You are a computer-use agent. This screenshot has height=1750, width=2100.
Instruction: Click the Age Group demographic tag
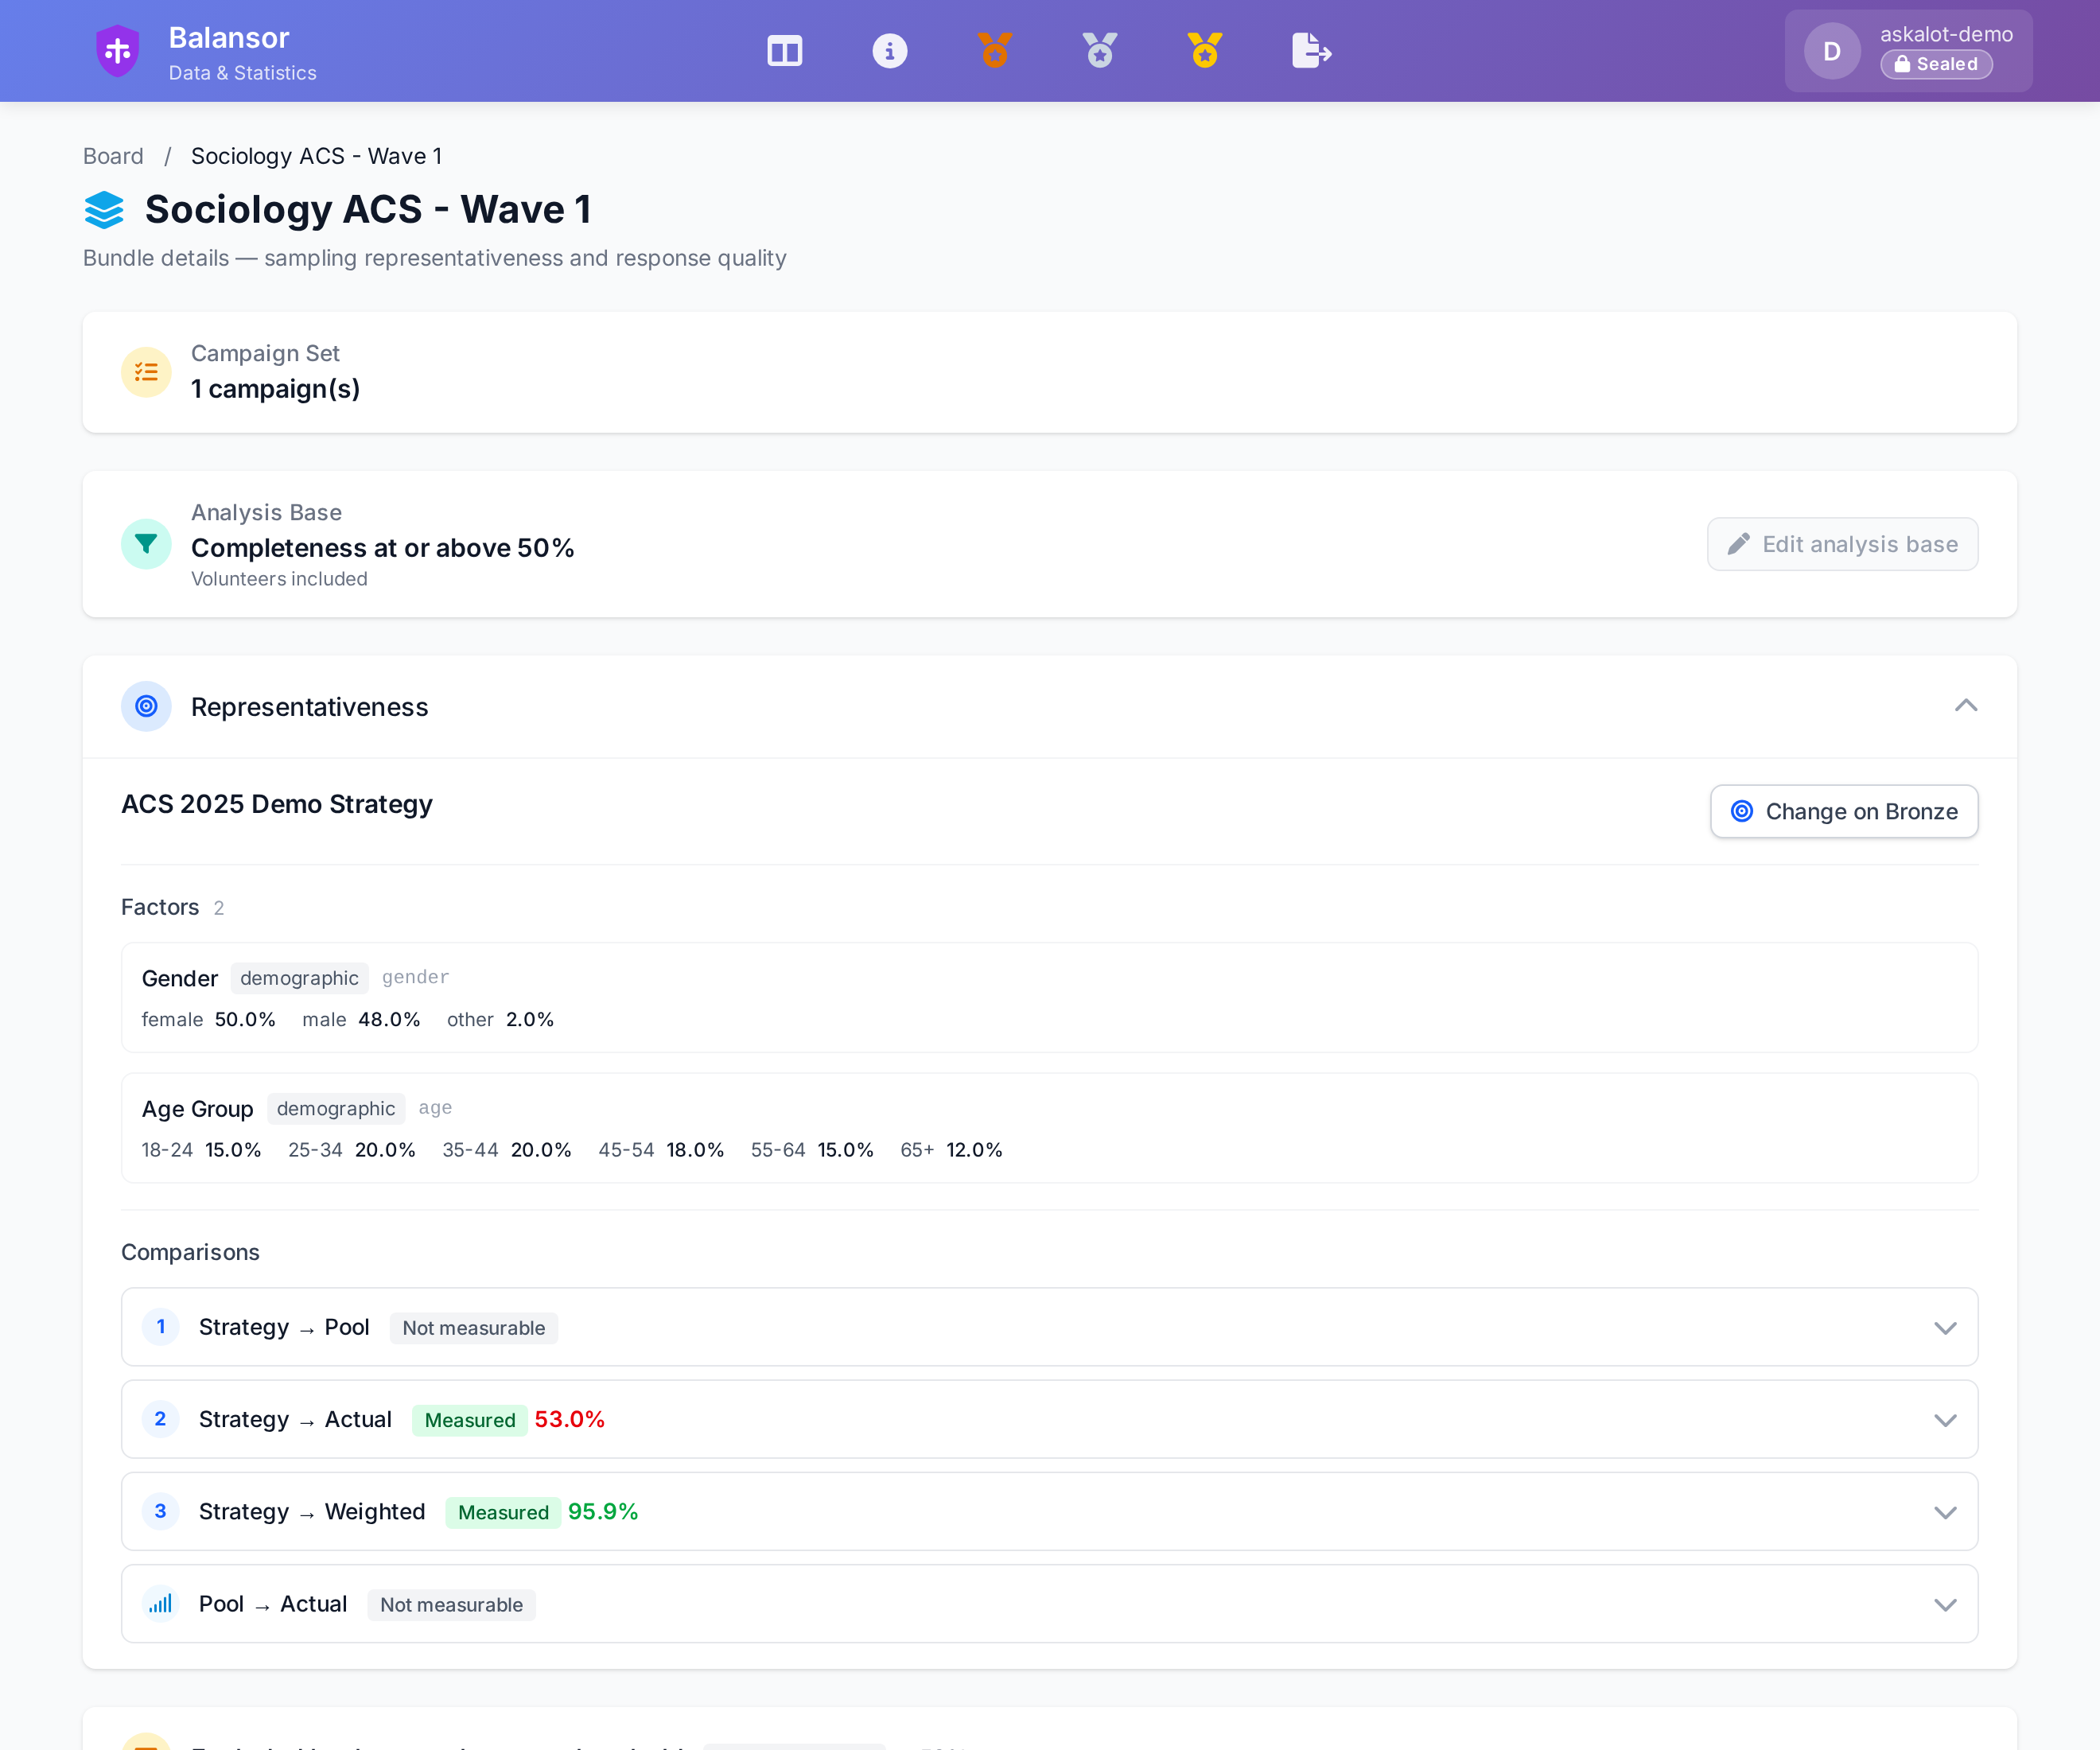(x=336, y=1108)
